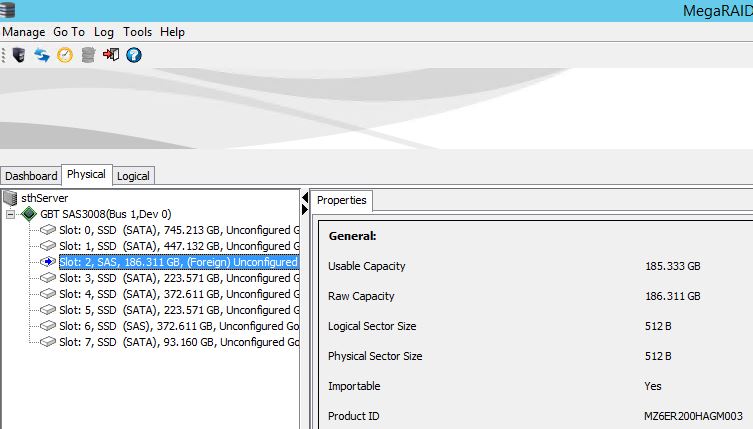This screenshot has height=429, width=753.
Task: Click the server shield toolbar icon
Action: pos(19,55)
